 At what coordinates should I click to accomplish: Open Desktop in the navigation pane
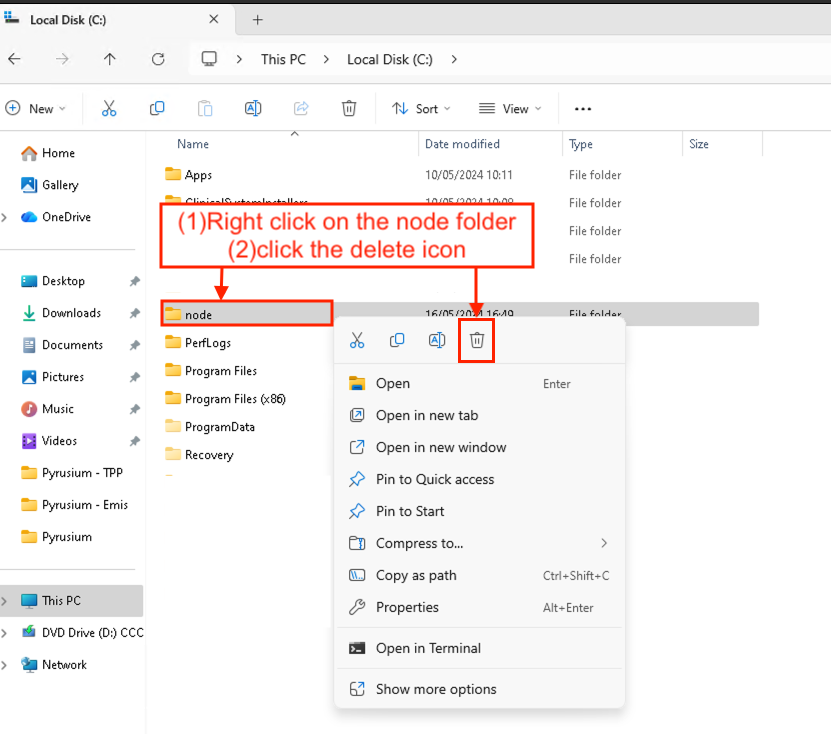click(x=52, y=281)
